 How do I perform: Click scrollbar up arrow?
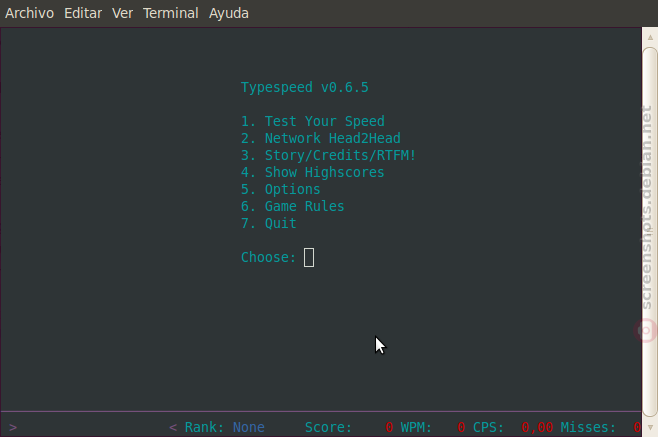pyautogui.click(x=650, y=37)
